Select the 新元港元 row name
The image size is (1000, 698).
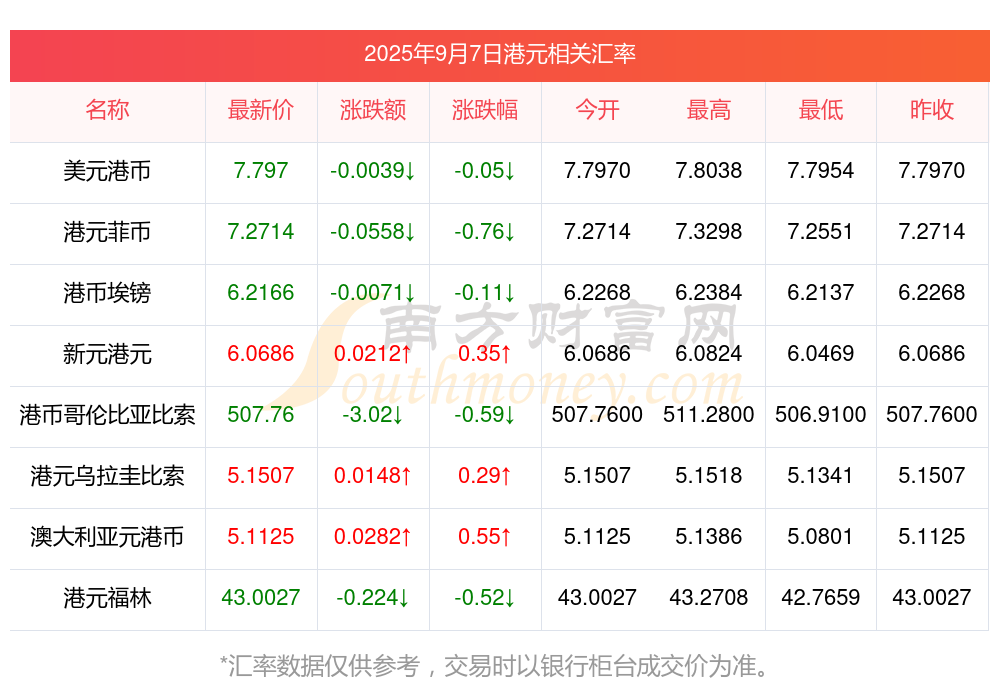(x=107, y=354)
